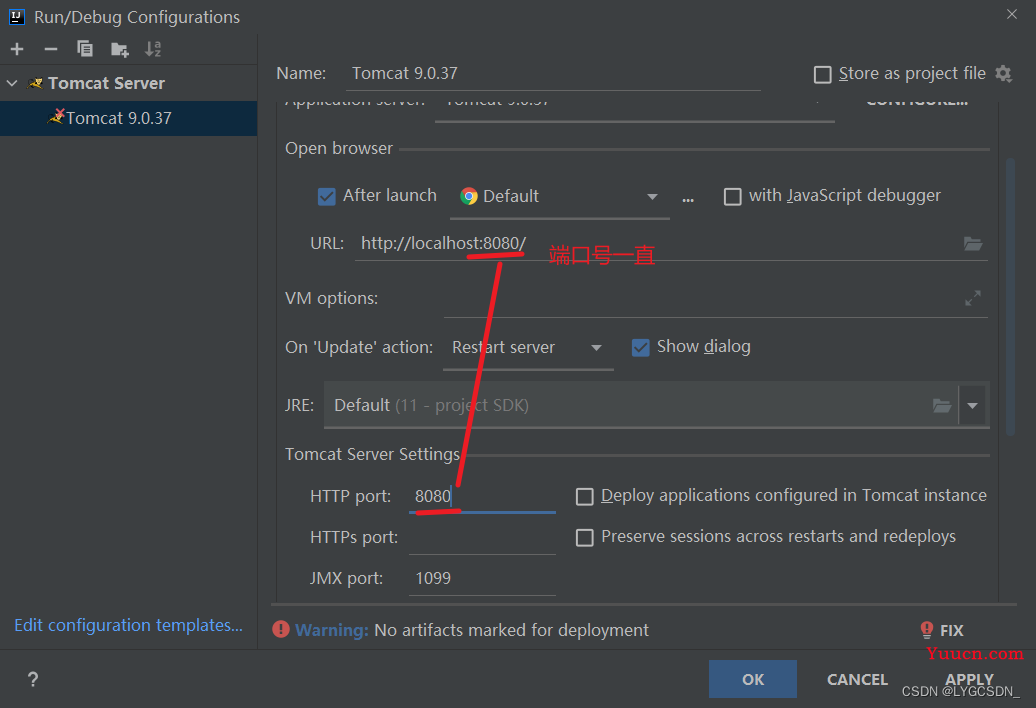1036x708 pixels.
Task: Select Tomcat 9.0.37 configuration in tree
Action: (129, 118)
